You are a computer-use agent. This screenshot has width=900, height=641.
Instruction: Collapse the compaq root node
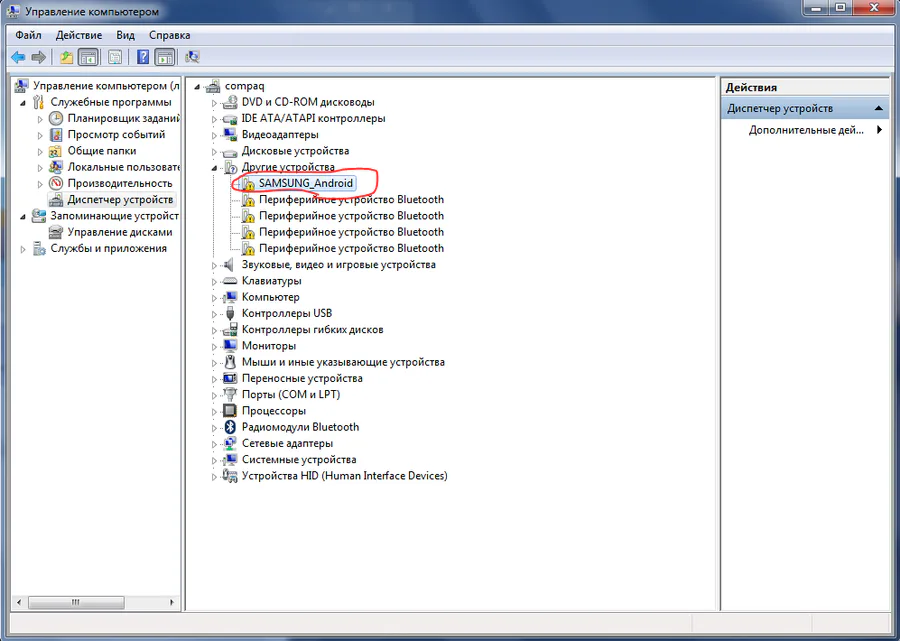[x=197, y=87]
